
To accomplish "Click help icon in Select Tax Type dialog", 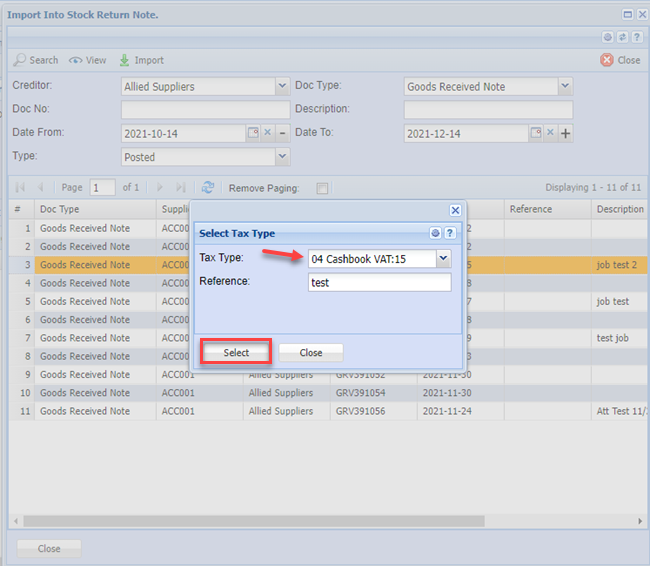I will pos(450,233).
